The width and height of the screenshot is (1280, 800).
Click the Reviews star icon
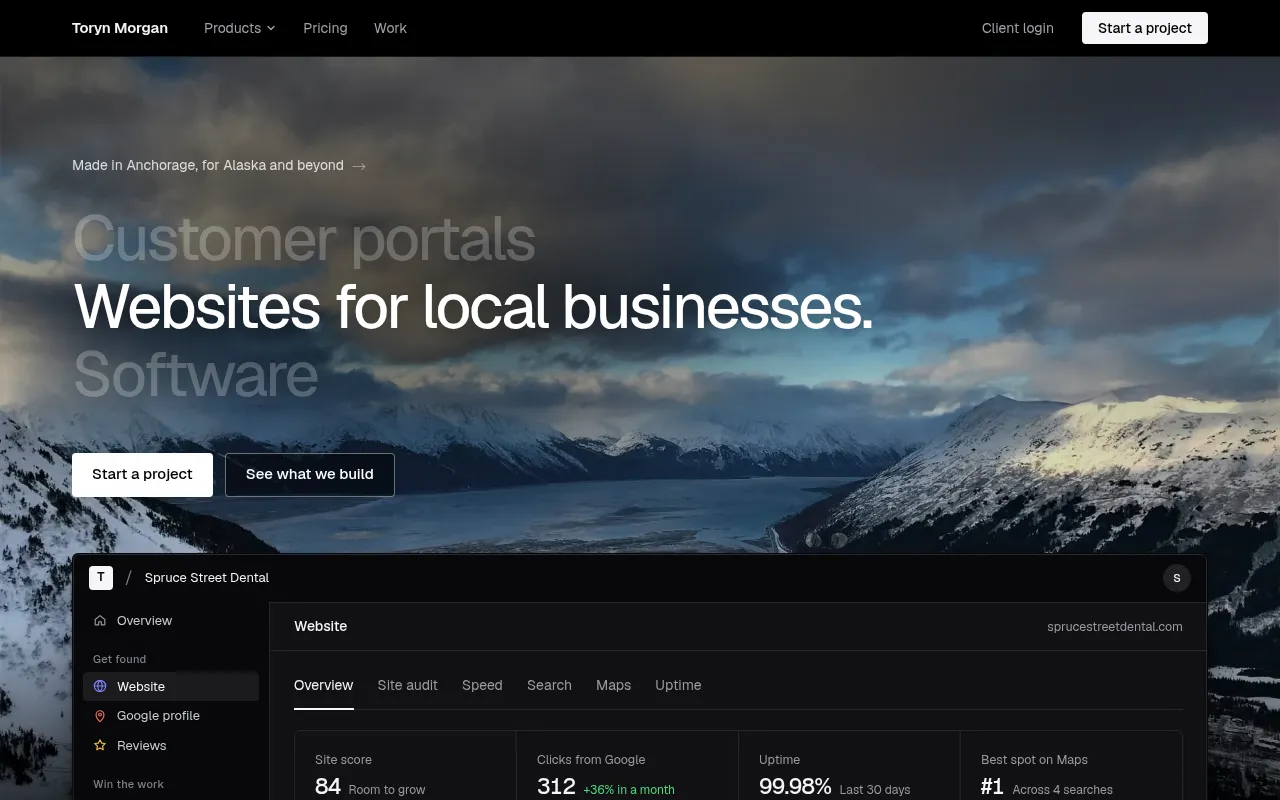(100, 745)
